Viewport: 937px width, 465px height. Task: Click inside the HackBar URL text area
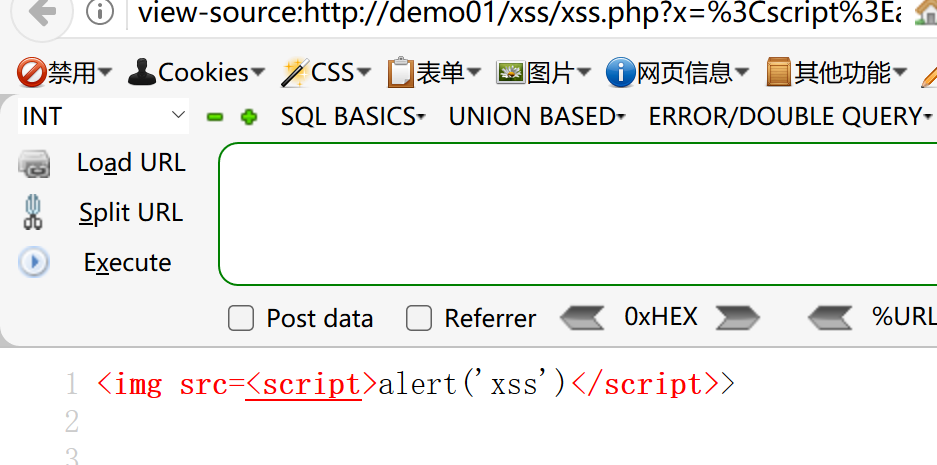pyautogui.click(x=575, y=214)
